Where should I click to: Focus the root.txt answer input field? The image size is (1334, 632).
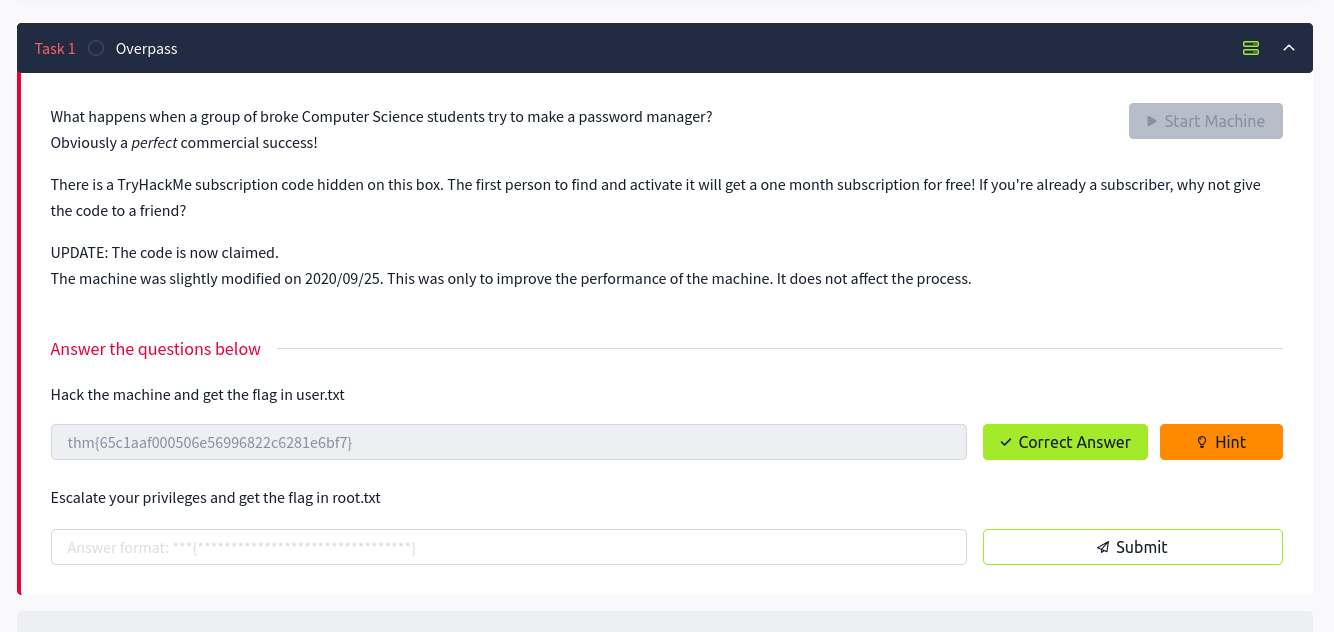coord(508,547)
